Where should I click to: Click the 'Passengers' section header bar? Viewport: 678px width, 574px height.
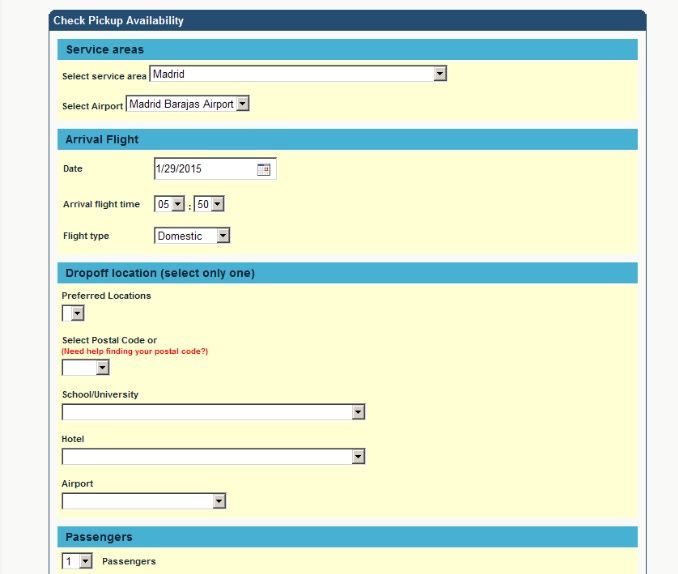348,537
